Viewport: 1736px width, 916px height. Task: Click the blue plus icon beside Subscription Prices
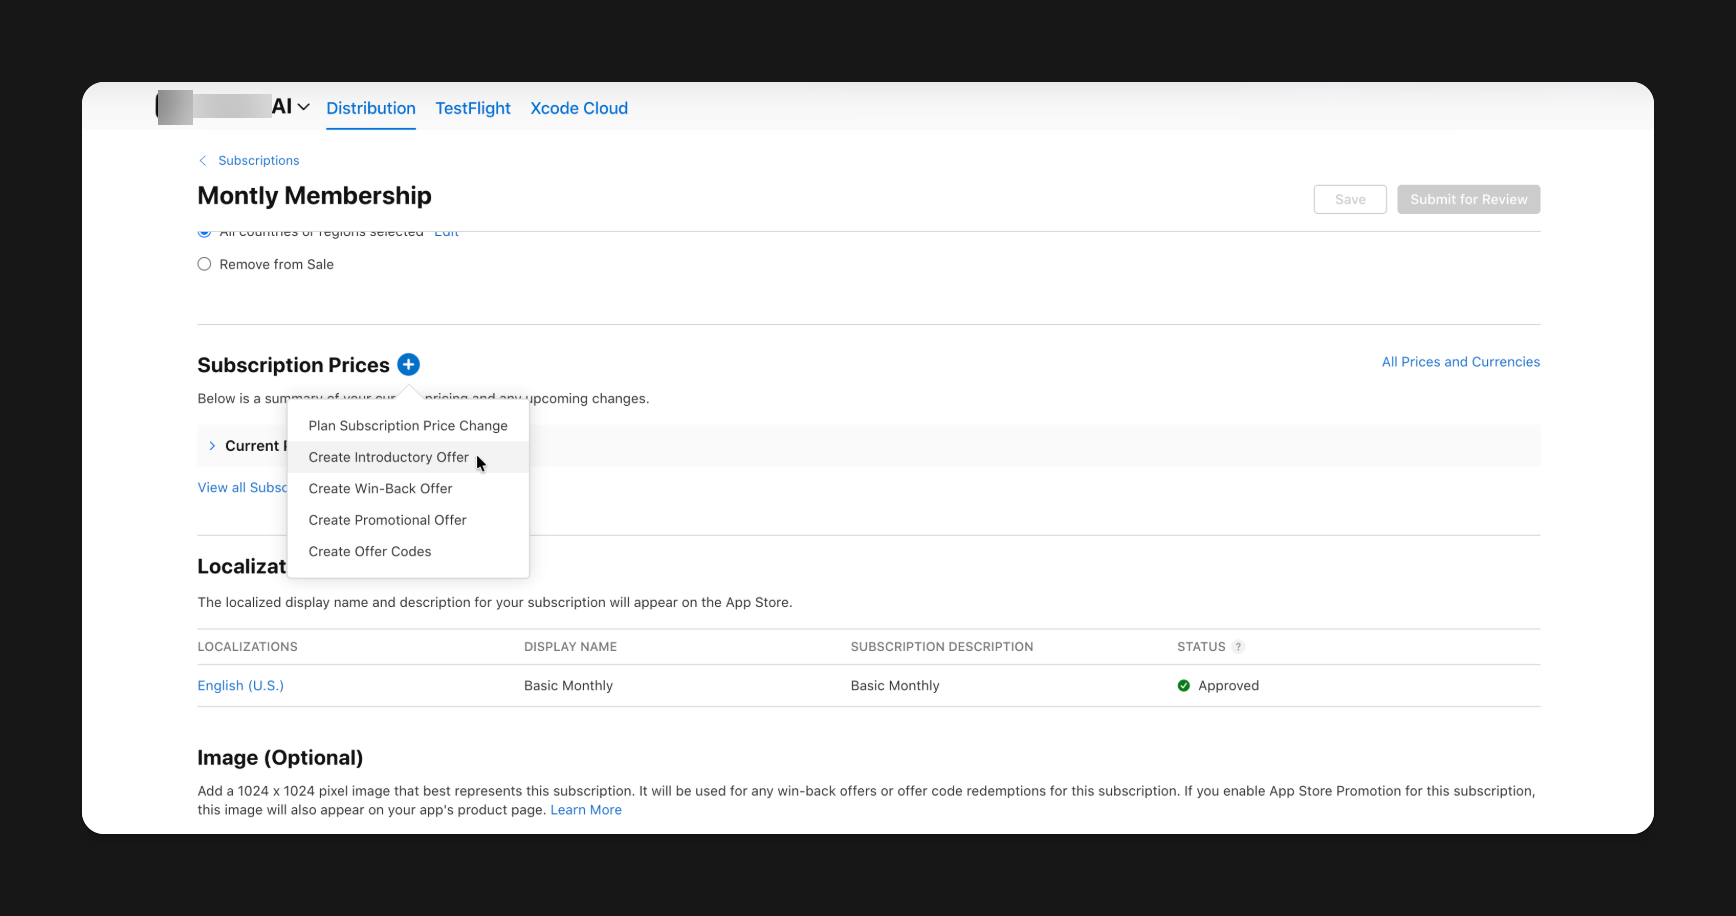408,364
